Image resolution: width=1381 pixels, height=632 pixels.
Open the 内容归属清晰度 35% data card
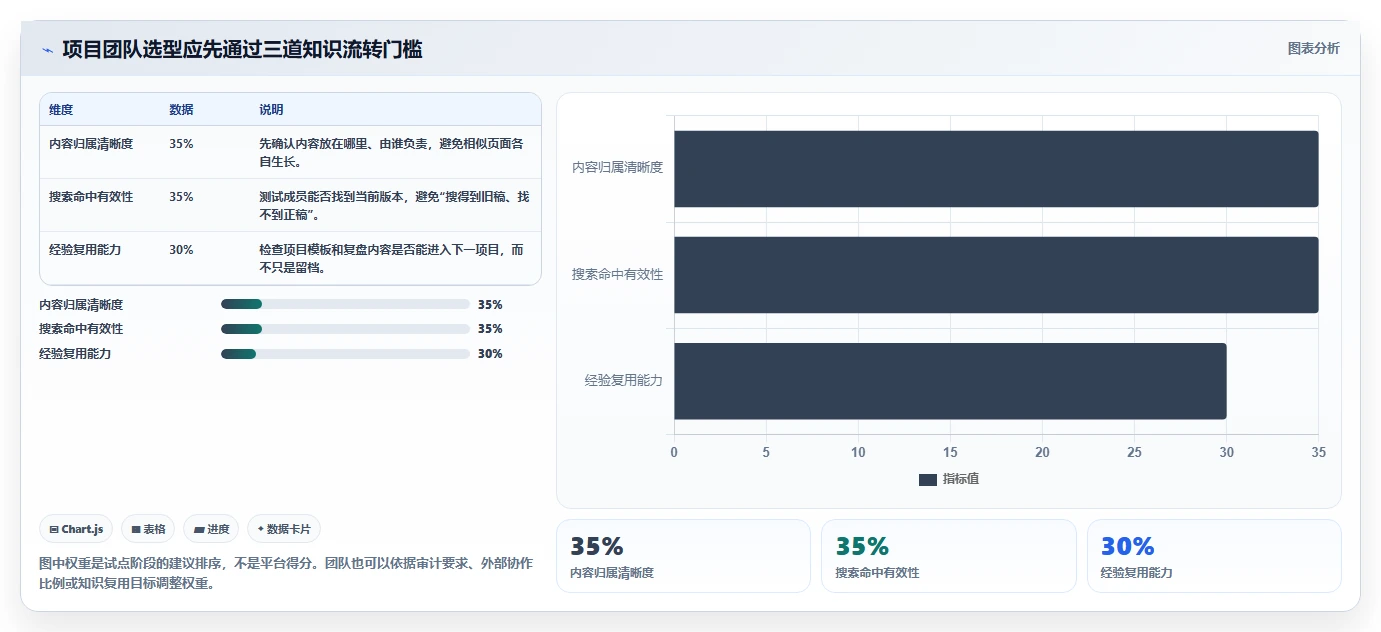(683, 556)
